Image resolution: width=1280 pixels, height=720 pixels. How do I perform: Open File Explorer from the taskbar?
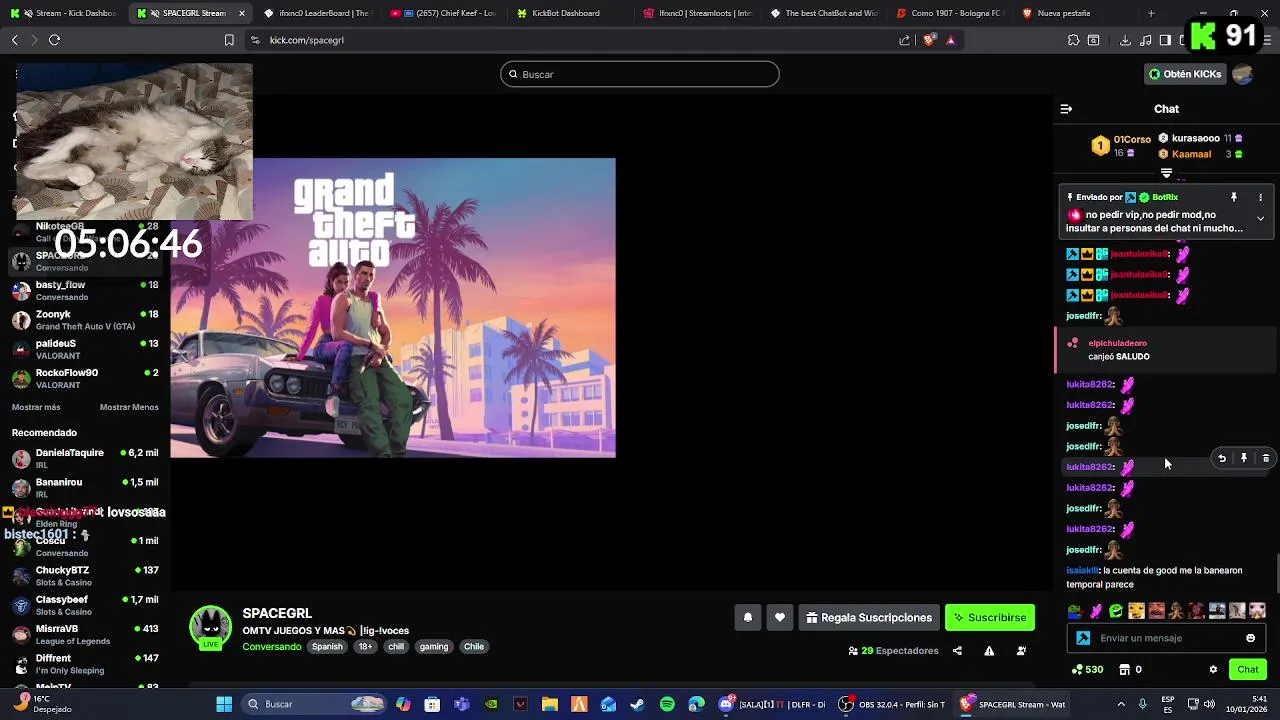coord(549,705)
